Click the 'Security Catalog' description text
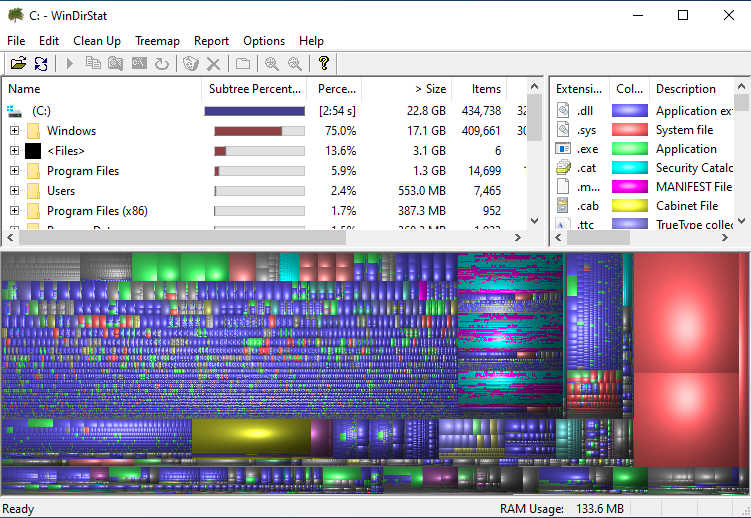Image resolution: width=751 pixels, height=518 pixels. point(694,168)
